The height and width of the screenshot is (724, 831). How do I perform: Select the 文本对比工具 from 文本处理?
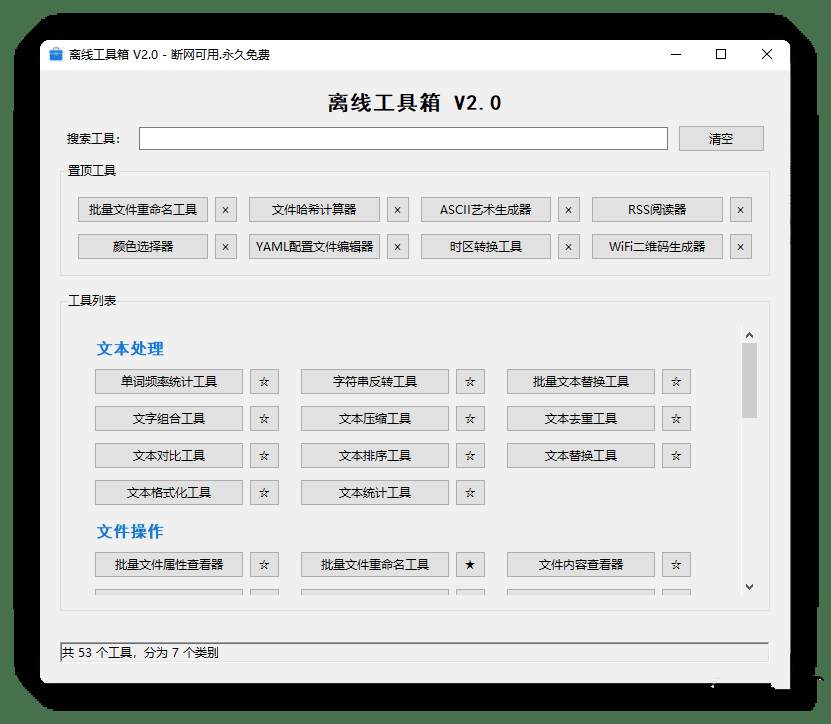click(166, 455)
